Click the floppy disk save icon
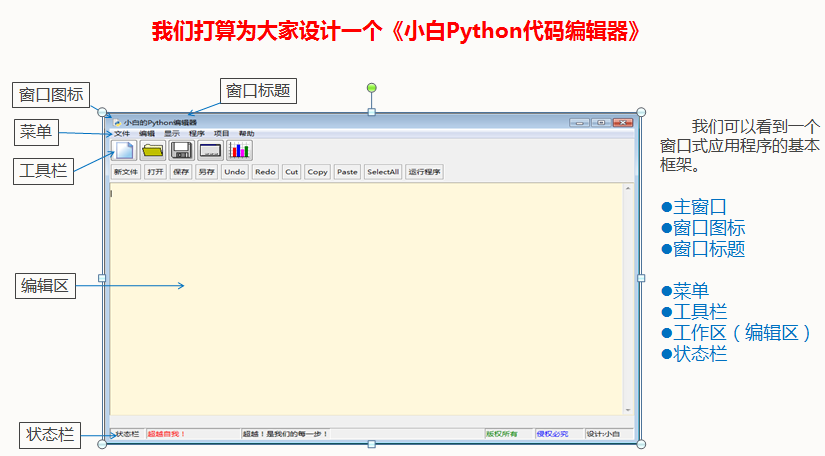Viewport: 825px width, 456px height. (182, 150)
